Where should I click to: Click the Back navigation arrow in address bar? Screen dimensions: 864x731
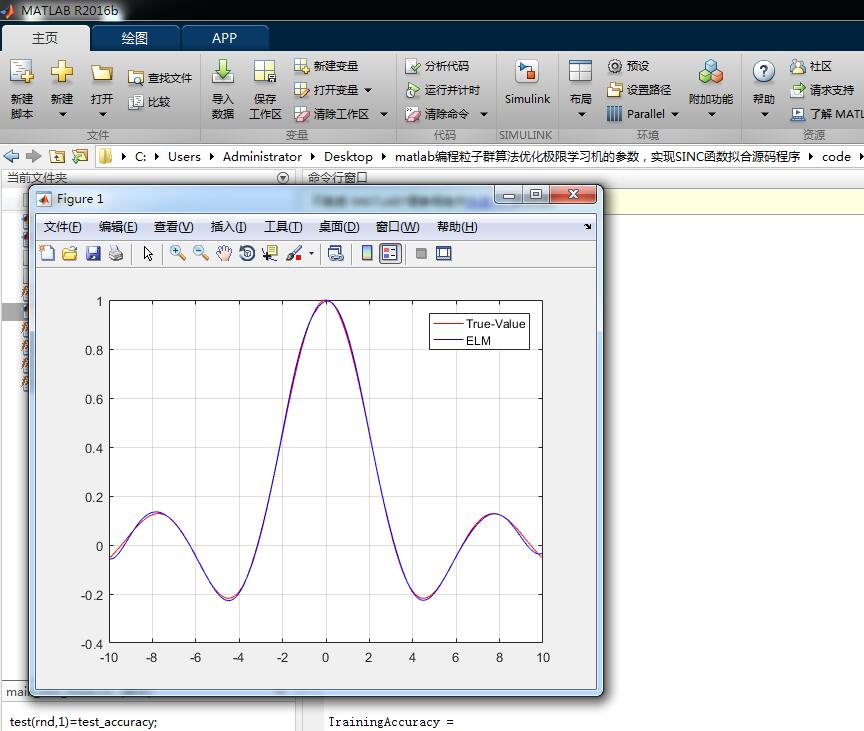click(x=11, y=156)
